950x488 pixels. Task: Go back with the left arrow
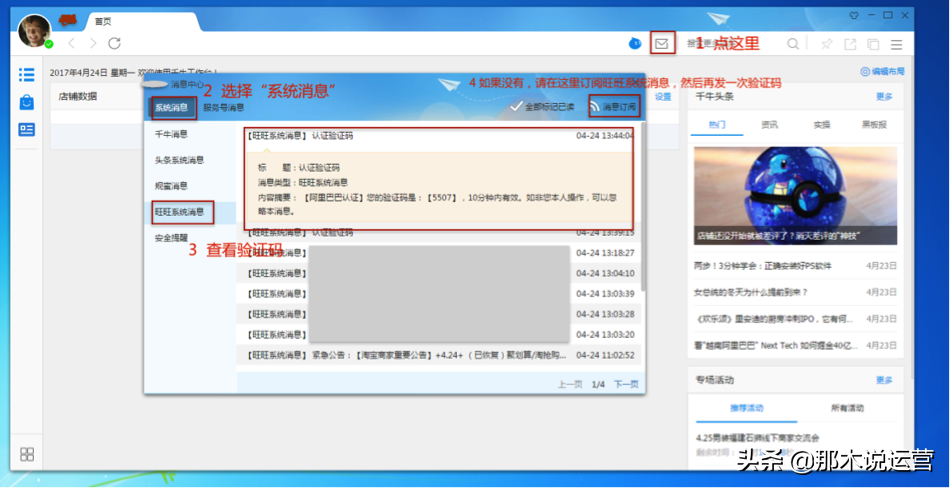[x=71, y=43]
